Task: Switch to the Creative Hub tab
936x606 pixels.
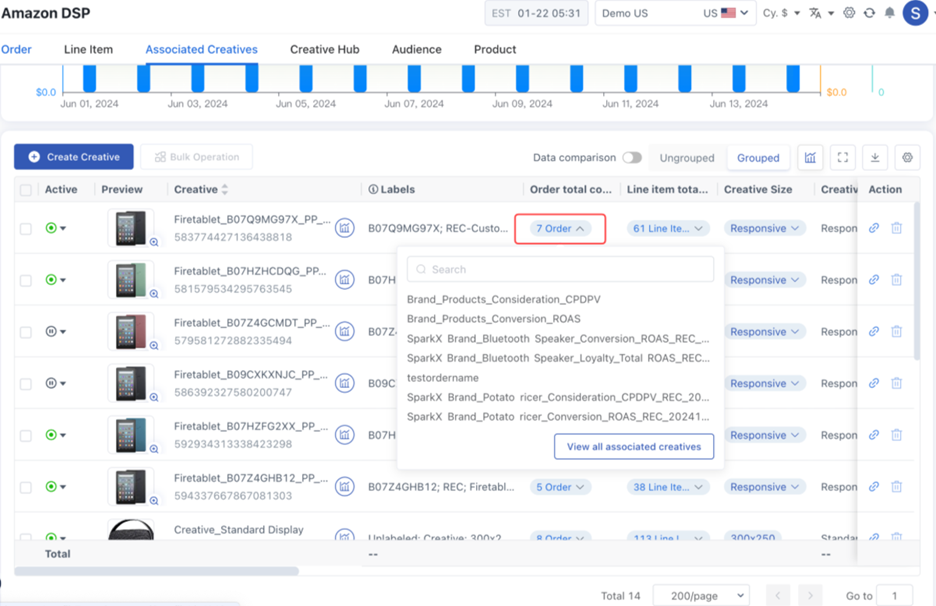Action: pos(324,49)
